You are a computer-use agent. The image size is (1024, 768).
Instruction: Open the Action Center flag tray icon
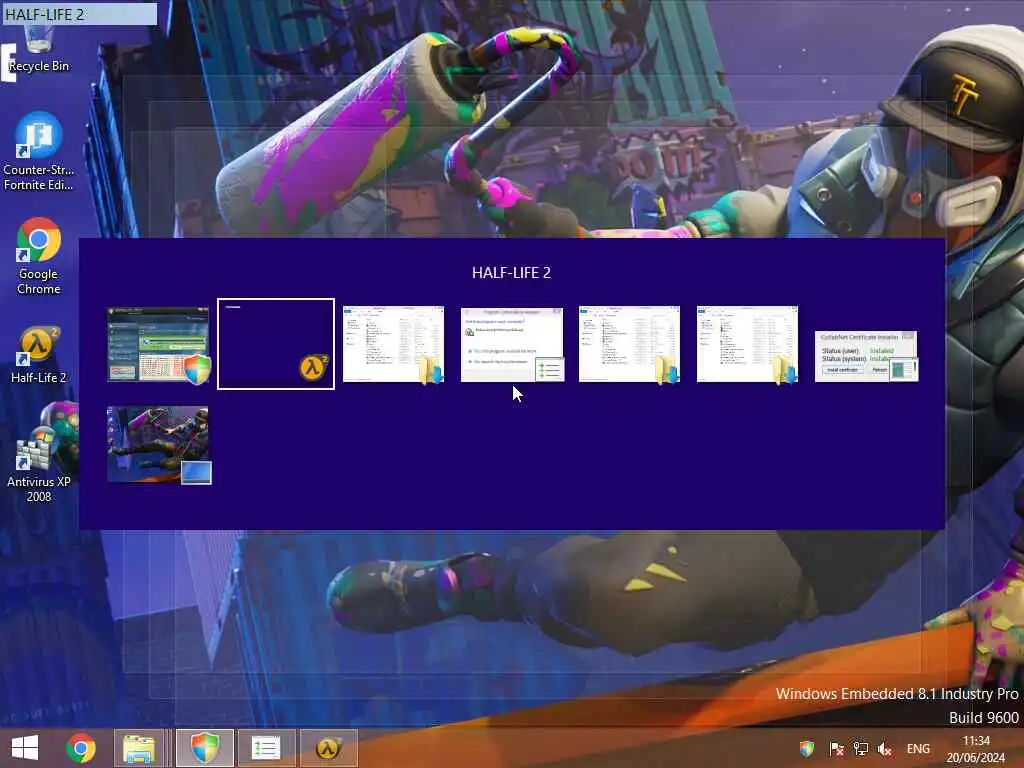836,749
